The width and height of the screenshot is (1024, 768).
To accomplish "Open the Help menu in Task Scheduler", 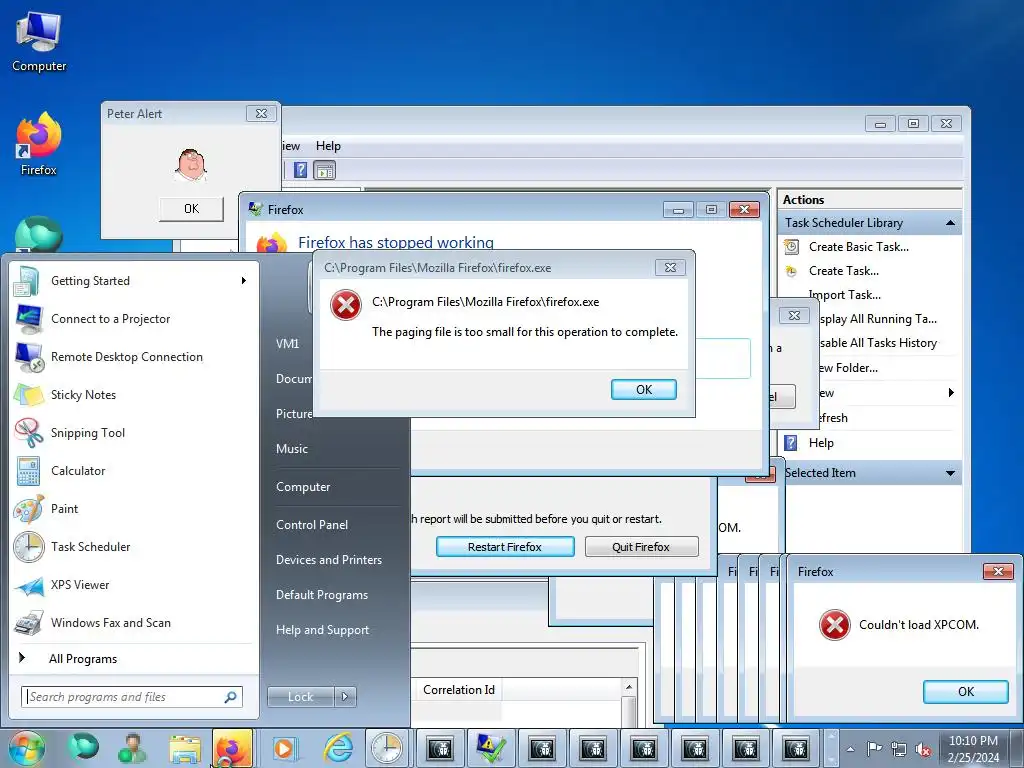I will [328, 146].
